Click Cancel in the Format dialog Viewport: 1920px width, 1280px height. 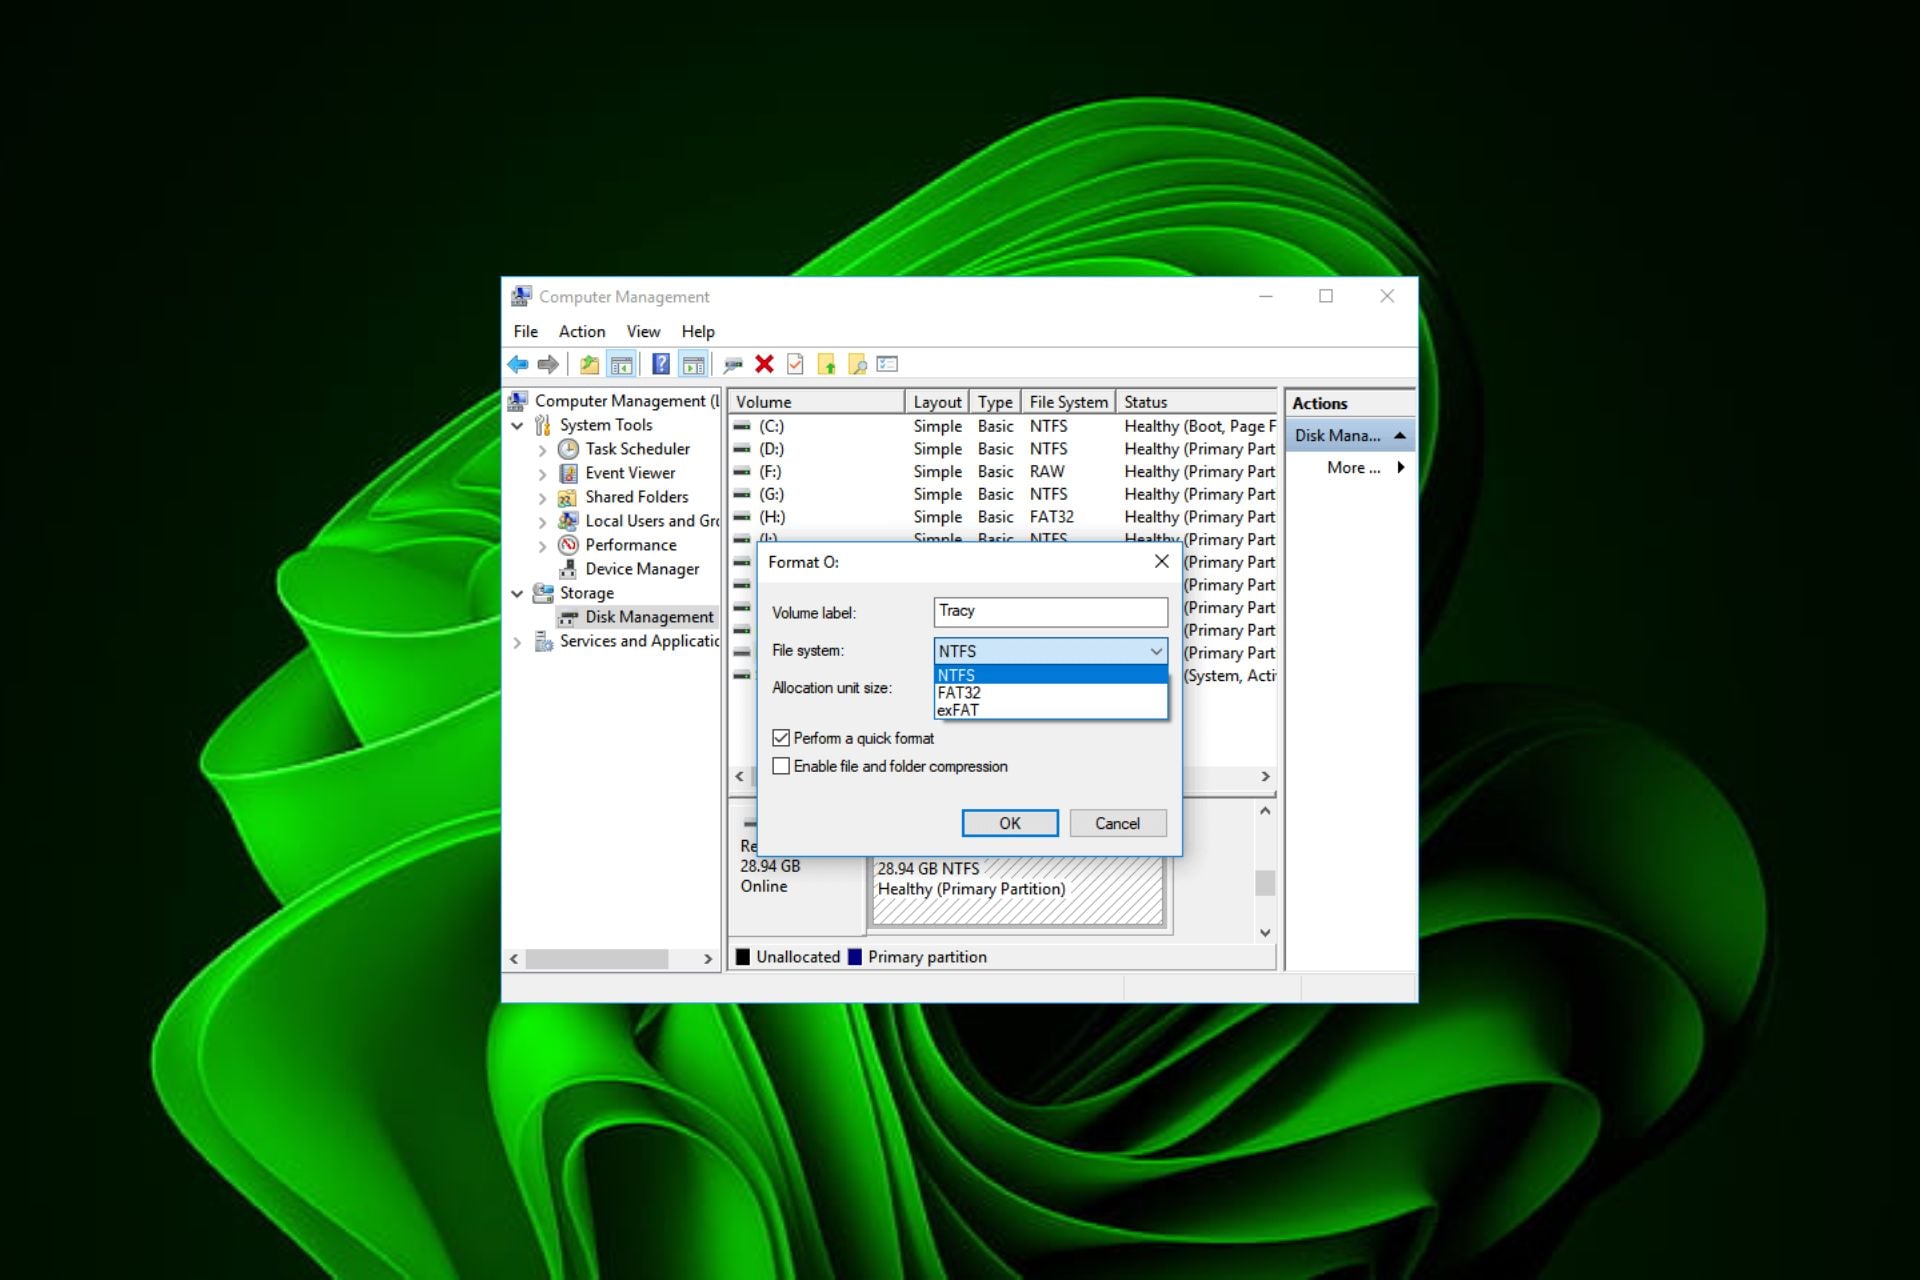pos(1117,823)
